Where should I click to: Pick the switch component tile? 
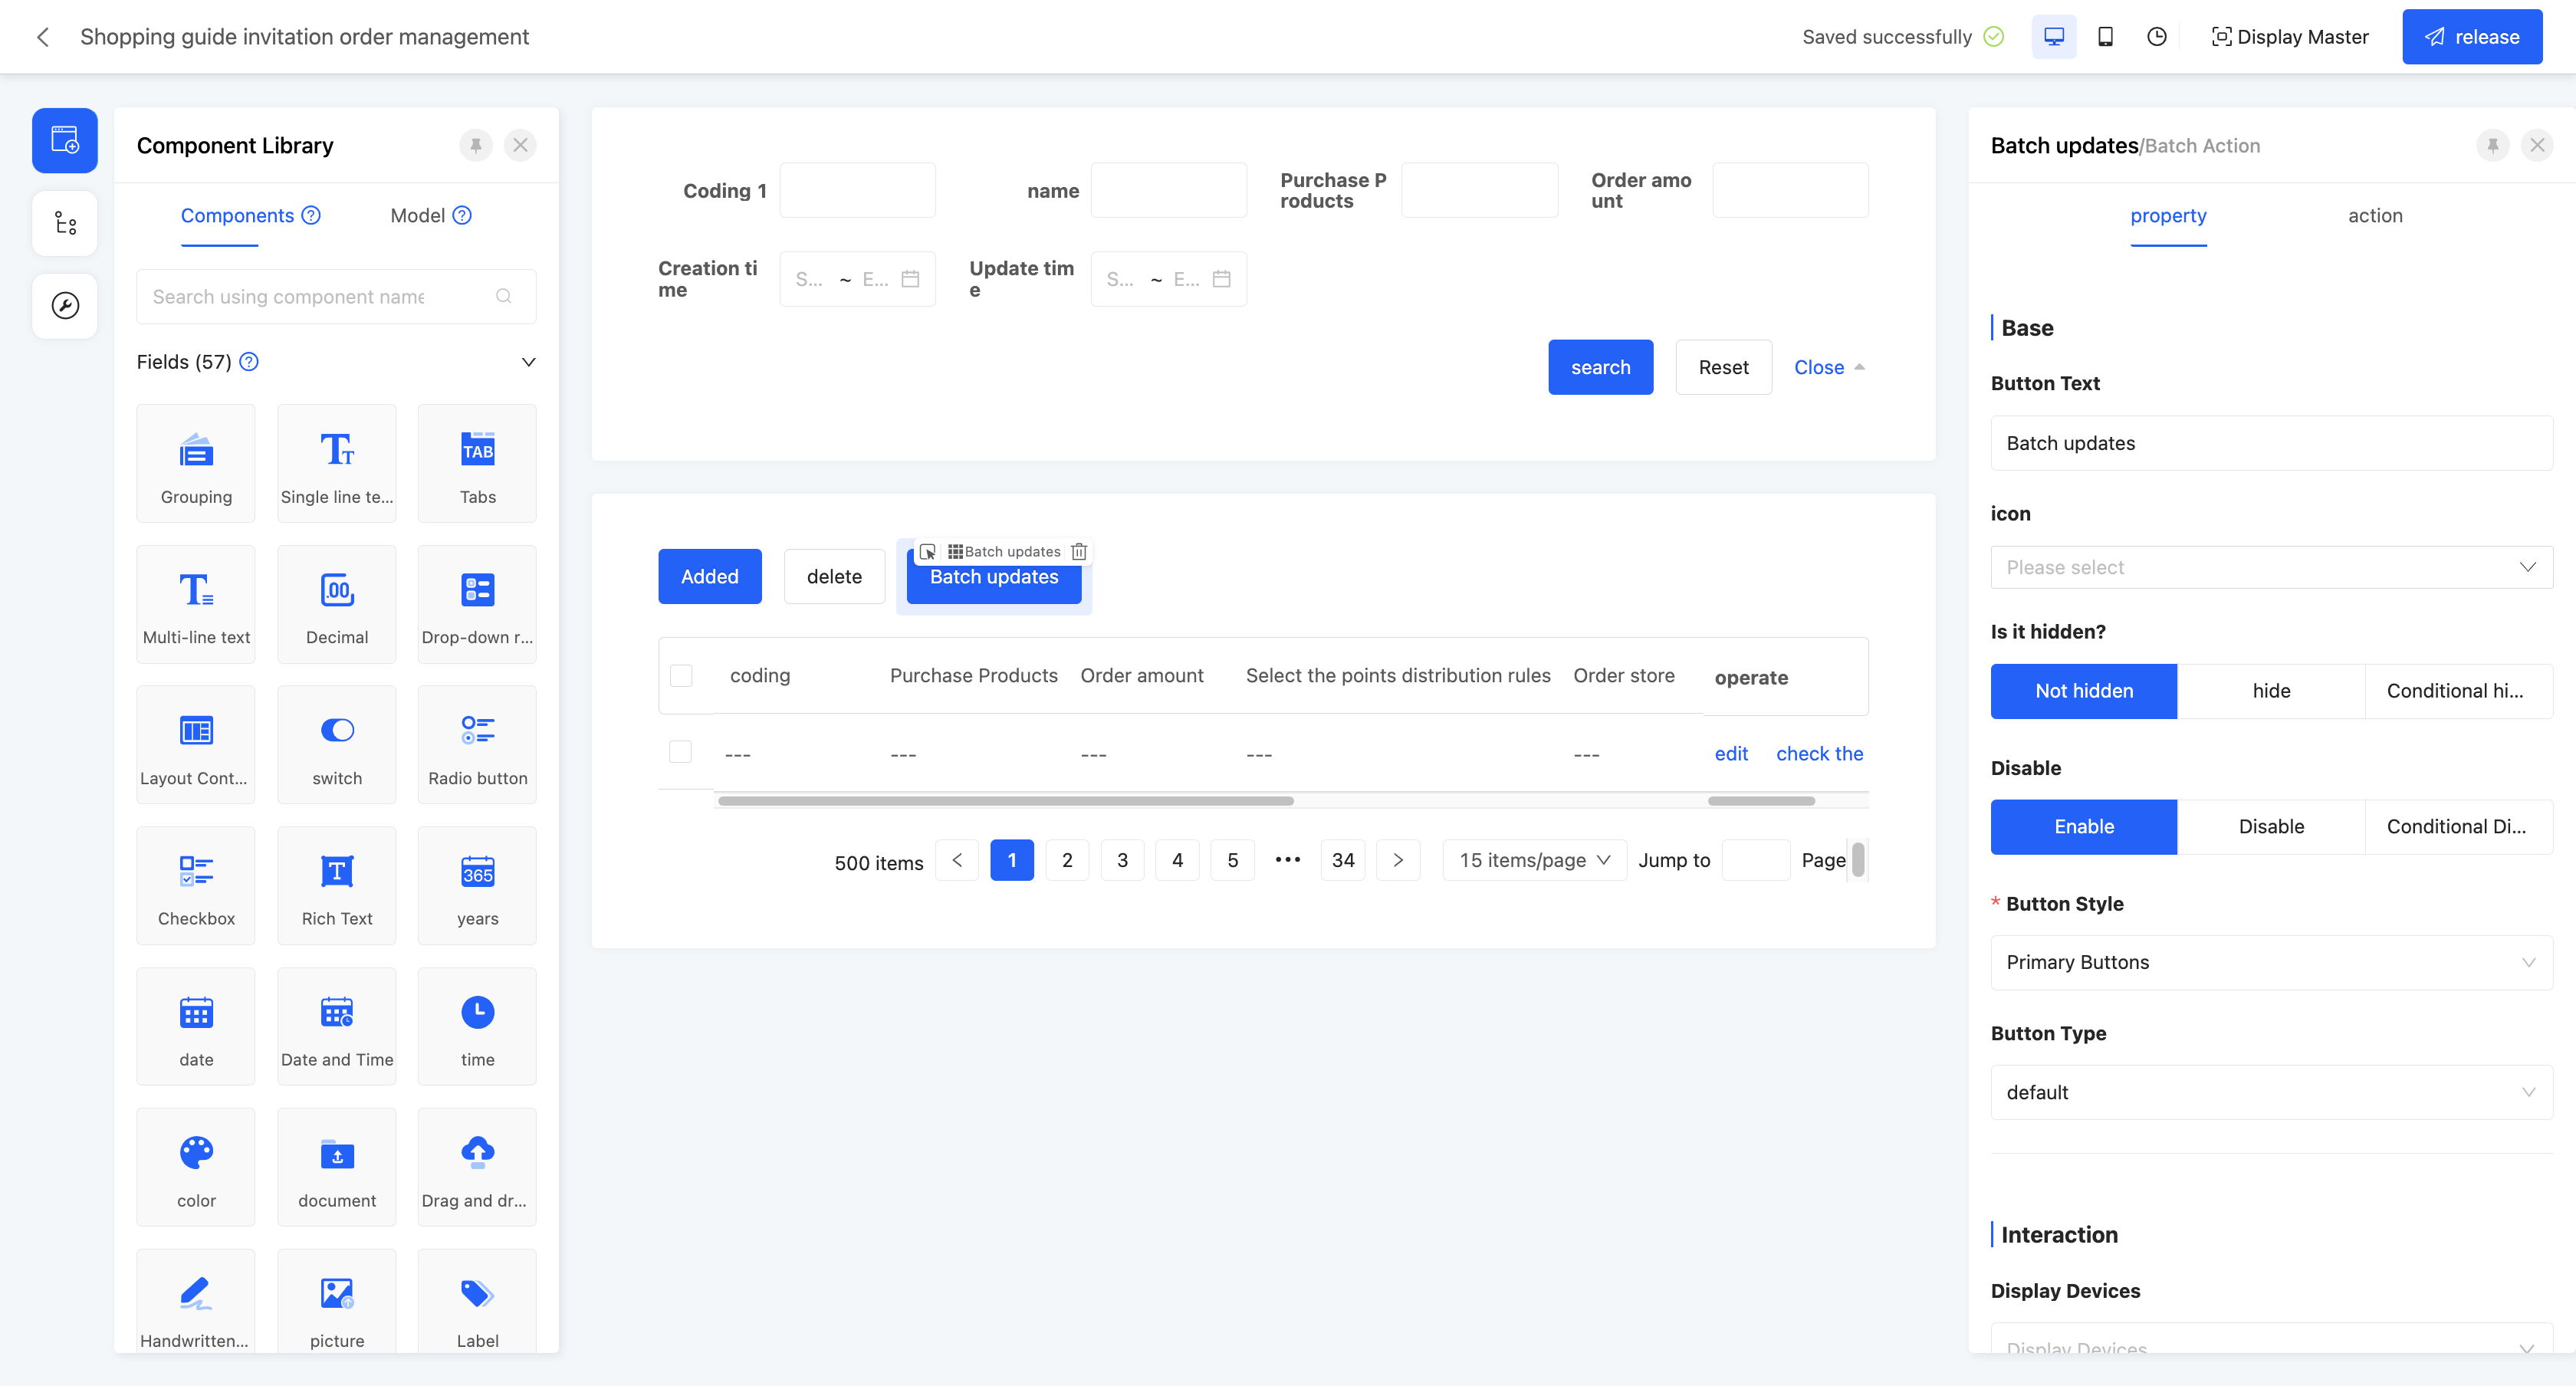click(x=336, y=745)
